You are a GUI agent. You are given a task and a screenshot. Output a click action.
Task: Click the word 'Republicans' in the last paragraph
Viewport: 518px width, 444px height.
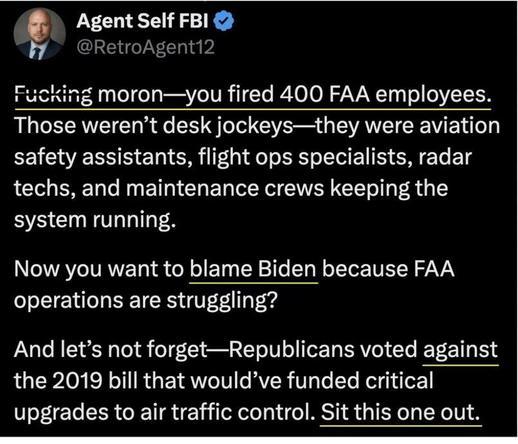coord(291,350)
